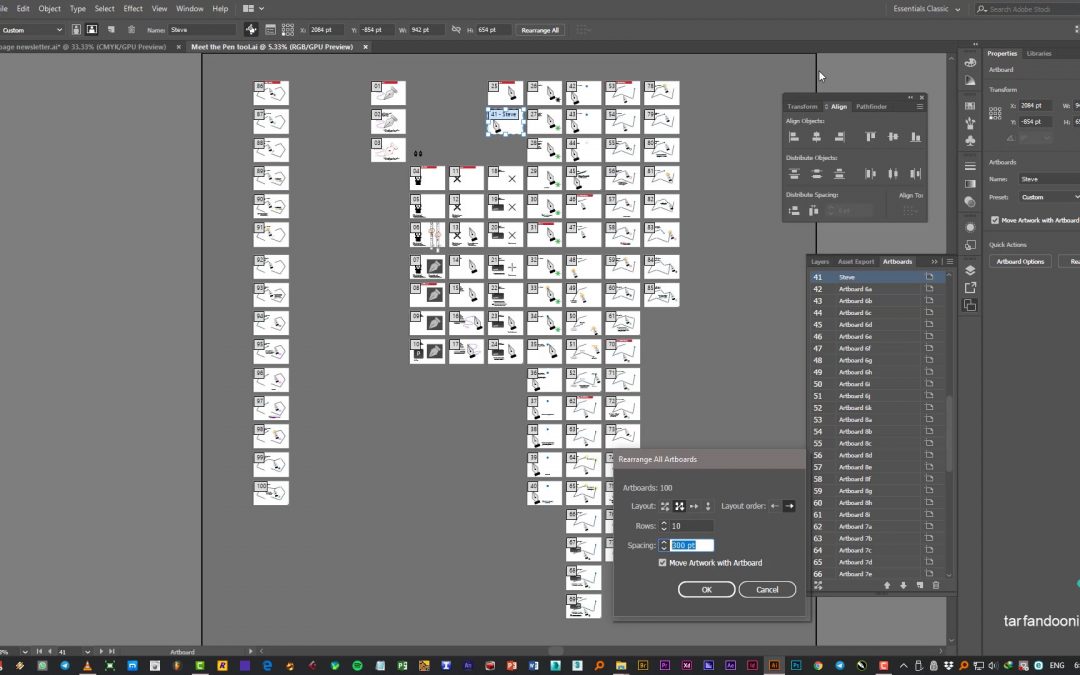Viewport: 1080px width, 675px height.
Task: Open the Symbols panel club icon
Action: 970,141
